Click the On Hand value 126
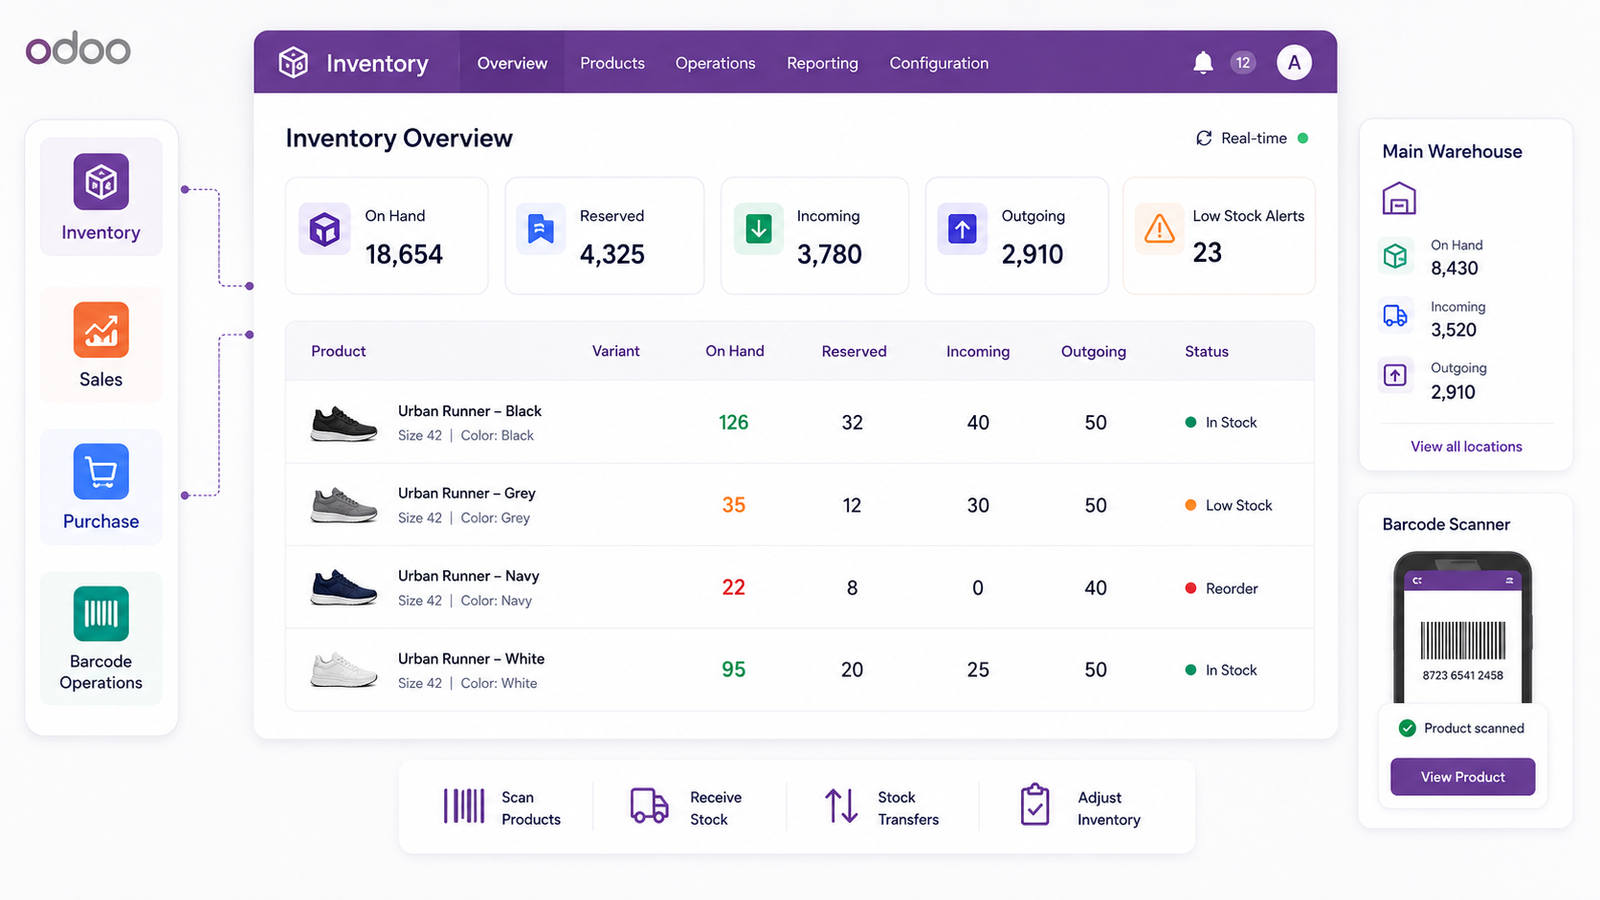Image resolution: width=1600 pixels, height=900 pixels. tap(734, 422)
